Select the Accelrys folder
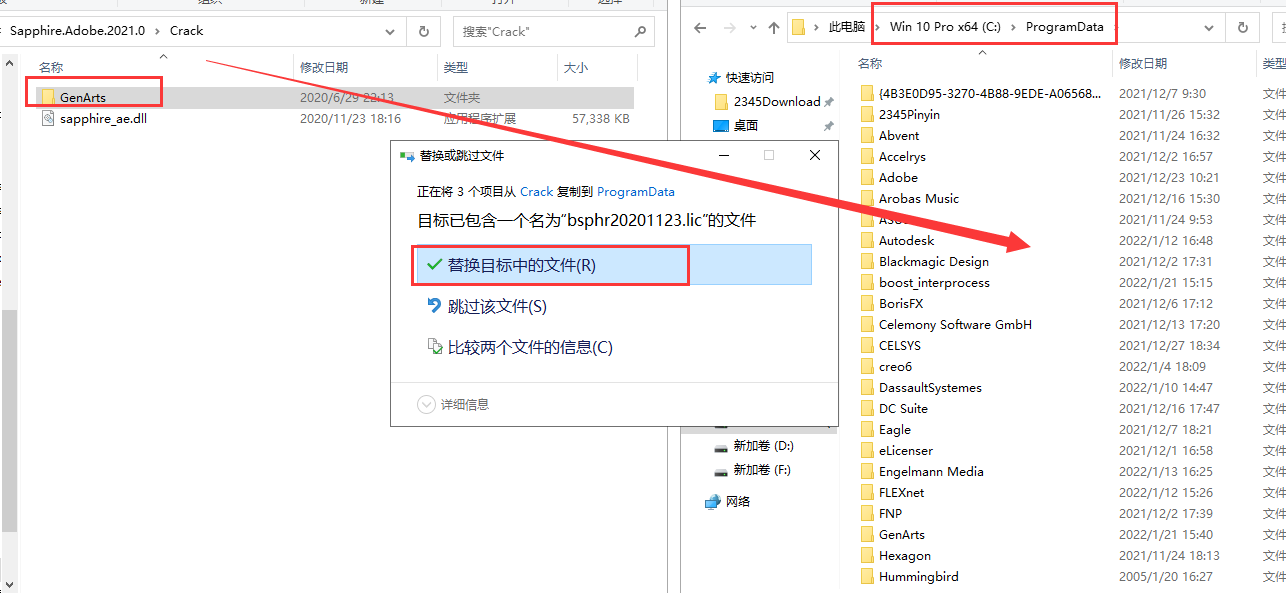Viewport: 1286px width, 593px height. (902, 156)
